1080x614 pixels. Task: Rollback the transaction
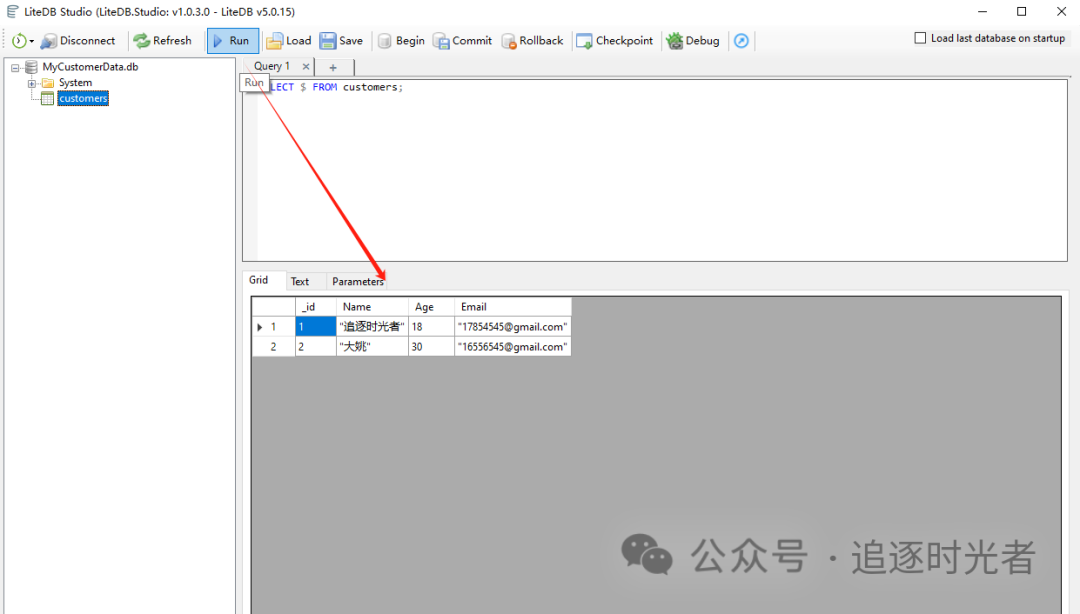(532, 41)
